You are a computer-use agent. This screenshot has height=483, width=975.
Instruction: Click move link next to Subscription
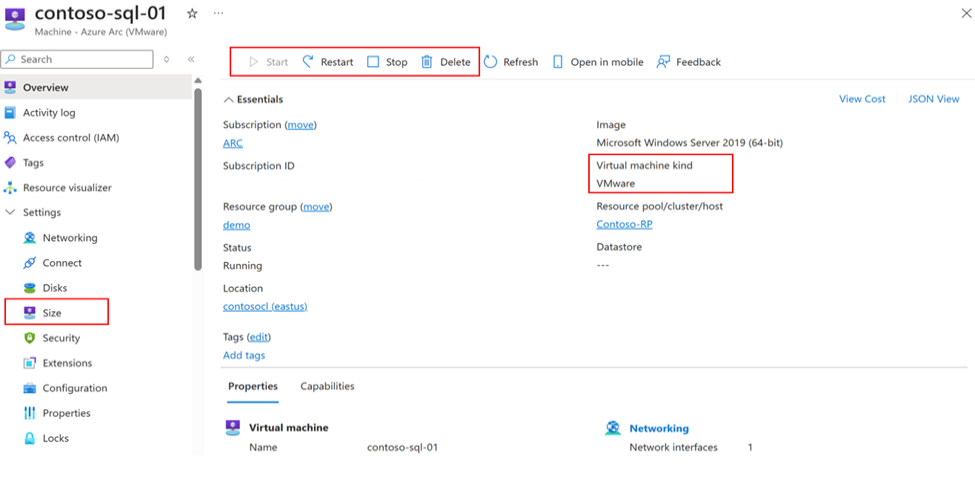[x=300, y=125]
